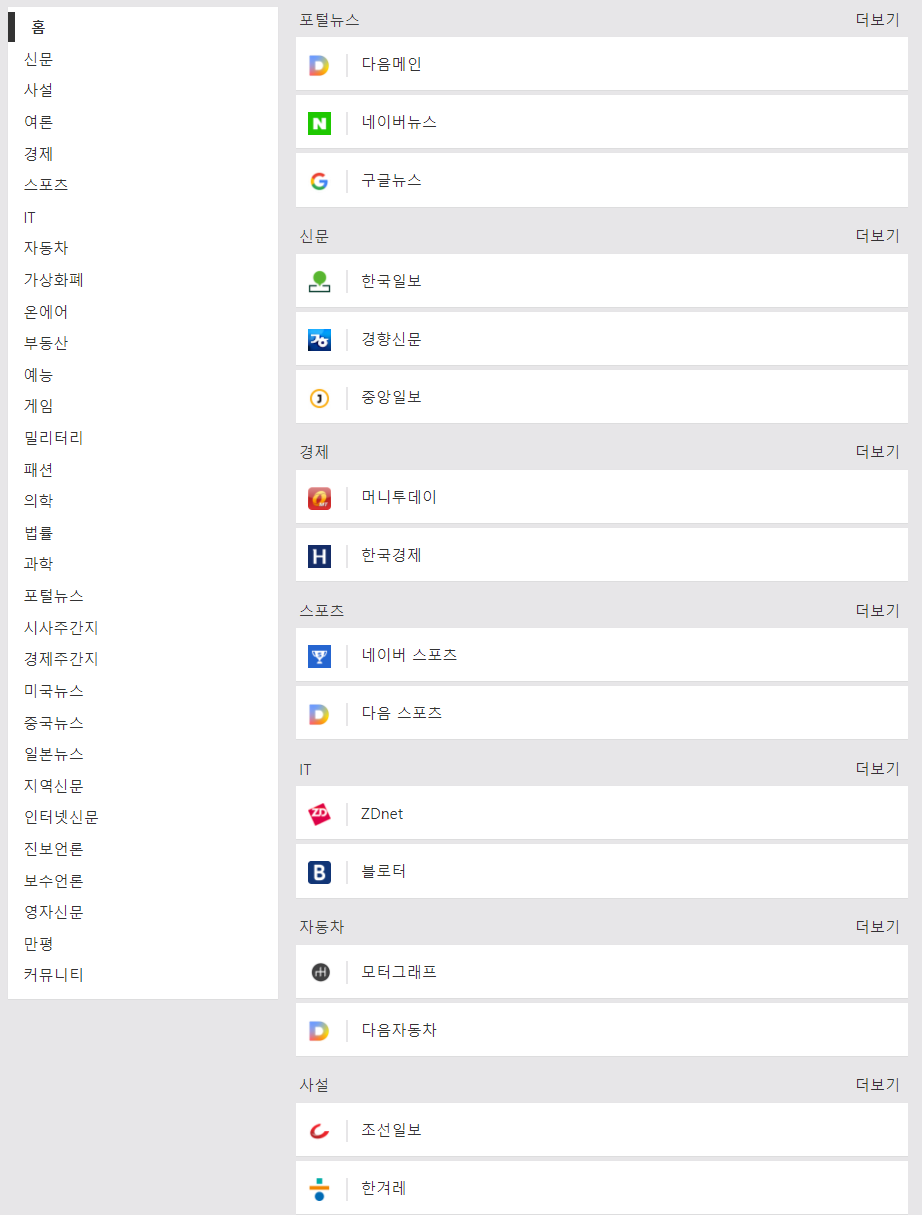Open 더보기 for the 경제 section
This screenshot has height=1215, width=922.
pyautogui.click(x=877, y=452)
